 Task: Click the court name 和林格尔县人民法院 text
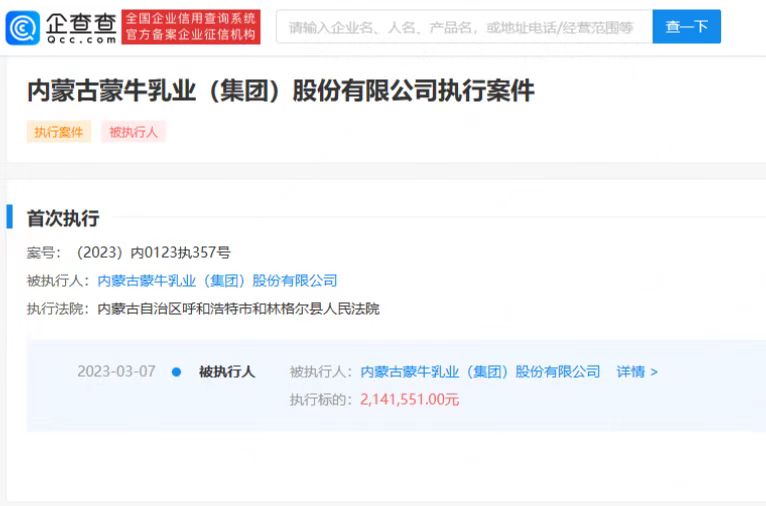238,309
